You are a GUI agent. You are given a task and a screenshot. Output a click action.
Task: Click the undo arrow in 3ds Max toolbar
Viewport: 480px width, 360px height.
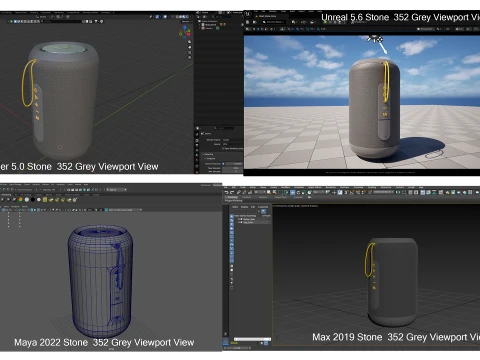pos(227,192)
